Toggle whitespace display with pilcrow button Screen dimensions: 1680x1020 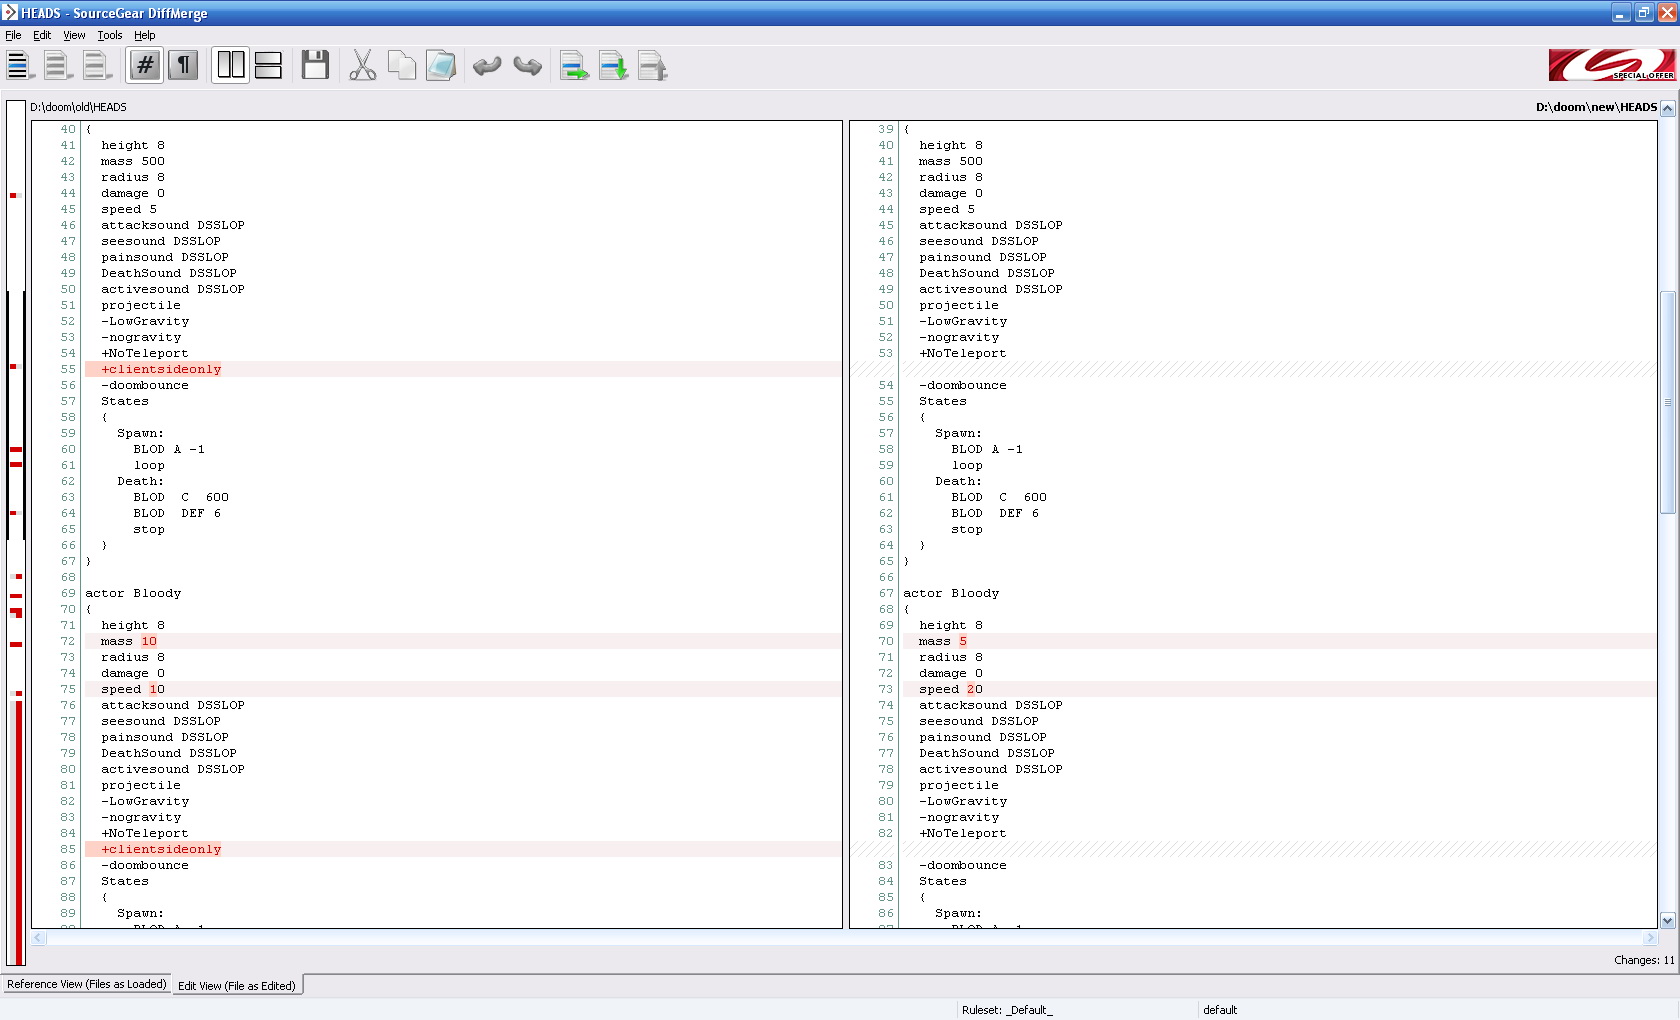point(183,66)
